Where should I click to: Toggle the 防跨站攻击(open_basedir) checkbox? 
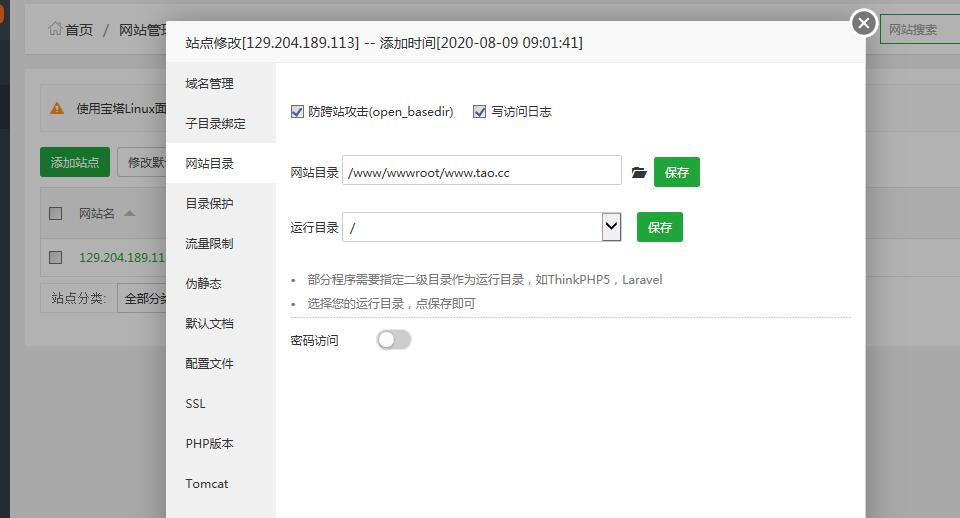pos(297,112)
